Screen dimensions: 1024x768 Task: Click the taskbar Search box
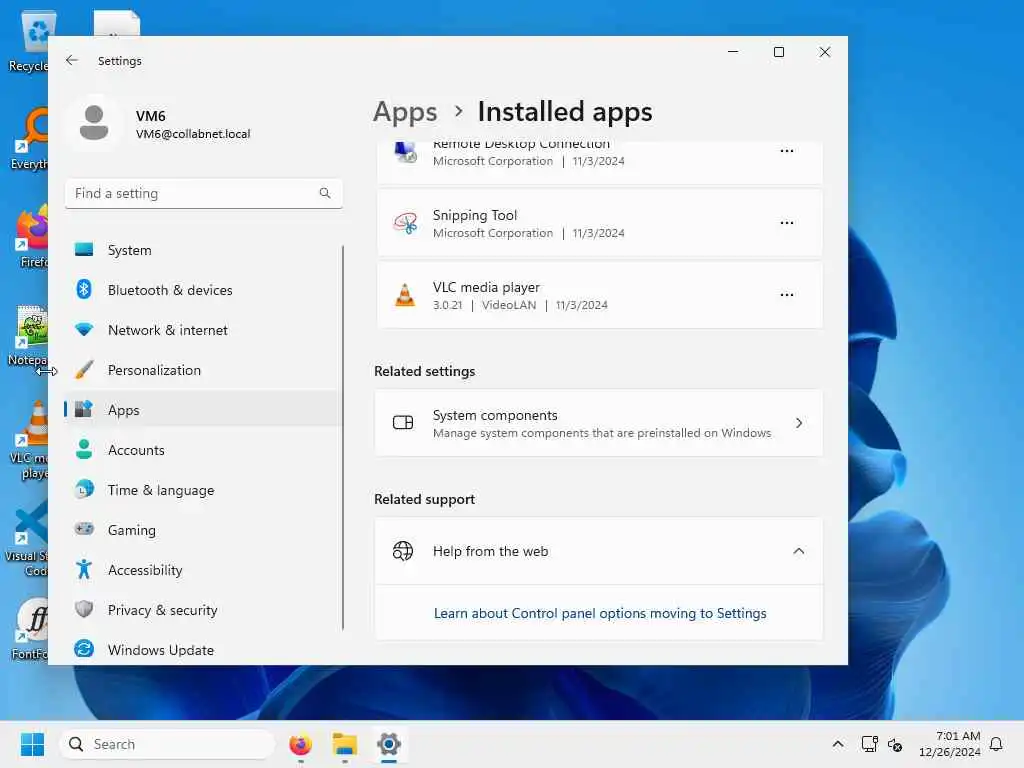(x=167, y=744)
